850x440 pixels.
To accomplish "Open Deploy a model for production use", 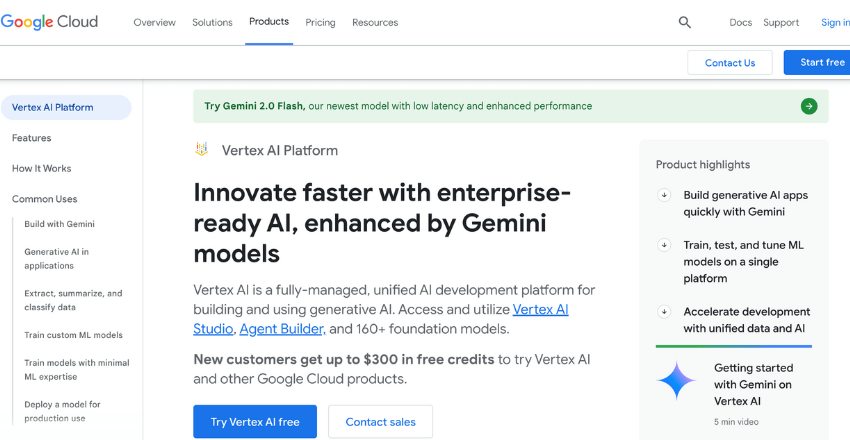I will coord(62,411).
